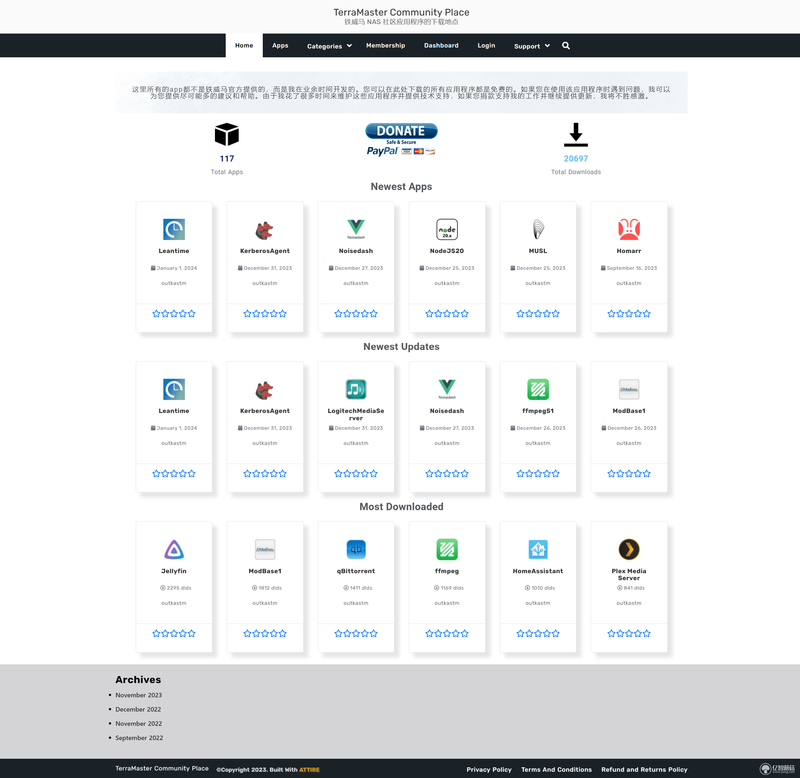This screenshot has height=778, width=800.
Task: Click star rating on Jellyfin card
Action: coord(174,634)
